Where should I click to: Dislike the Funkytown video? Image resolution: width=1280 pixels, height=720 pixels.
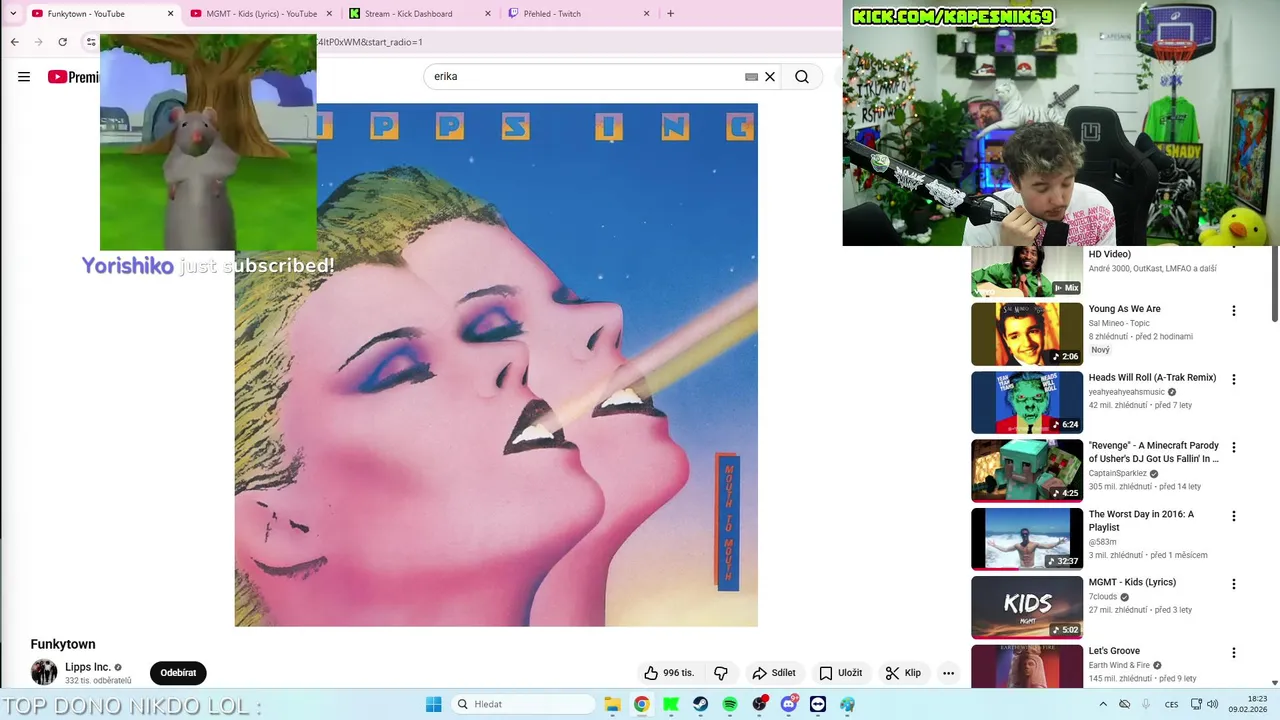[x=720, y=673]
